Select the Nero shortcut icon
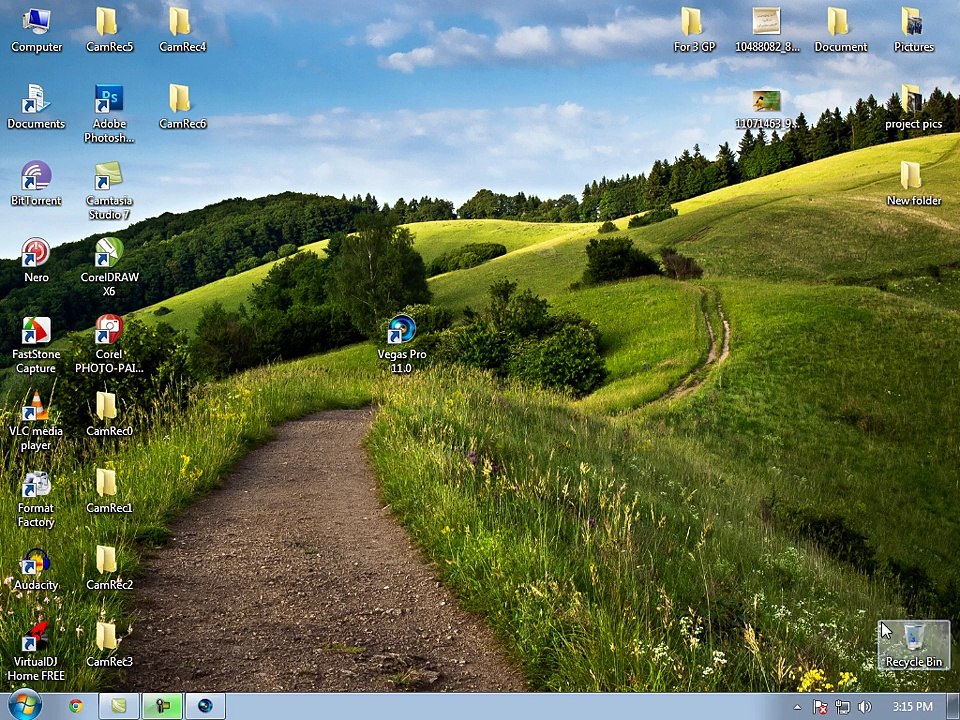This screenshot has width=960, height=720. pyautogui.click(x=36, y=260)
